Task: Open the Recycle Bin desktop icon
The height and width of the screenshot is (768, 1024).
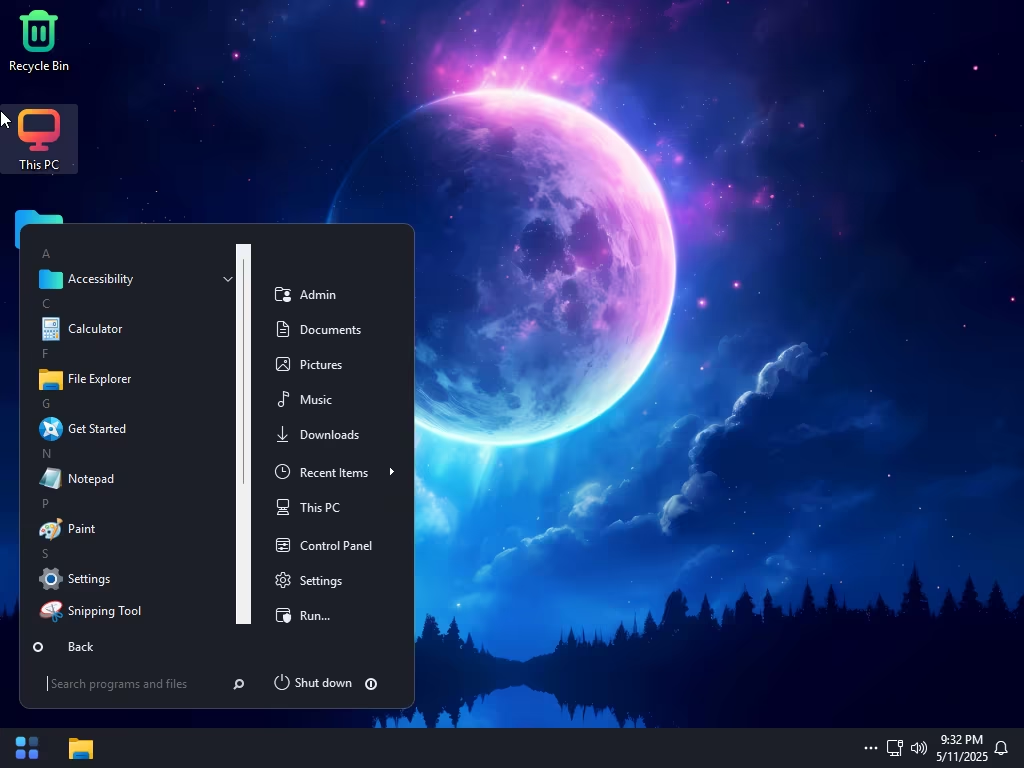Action: coord(39,40)
